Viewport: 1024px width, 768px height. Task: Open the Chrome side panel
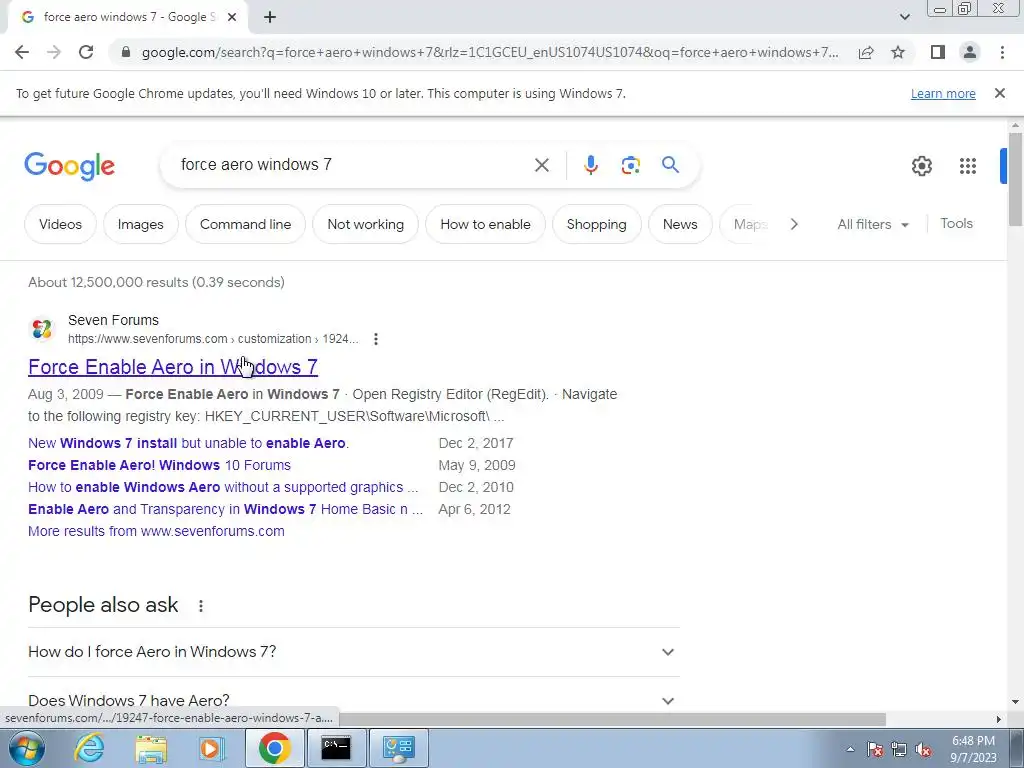click(x=938, y=52)
